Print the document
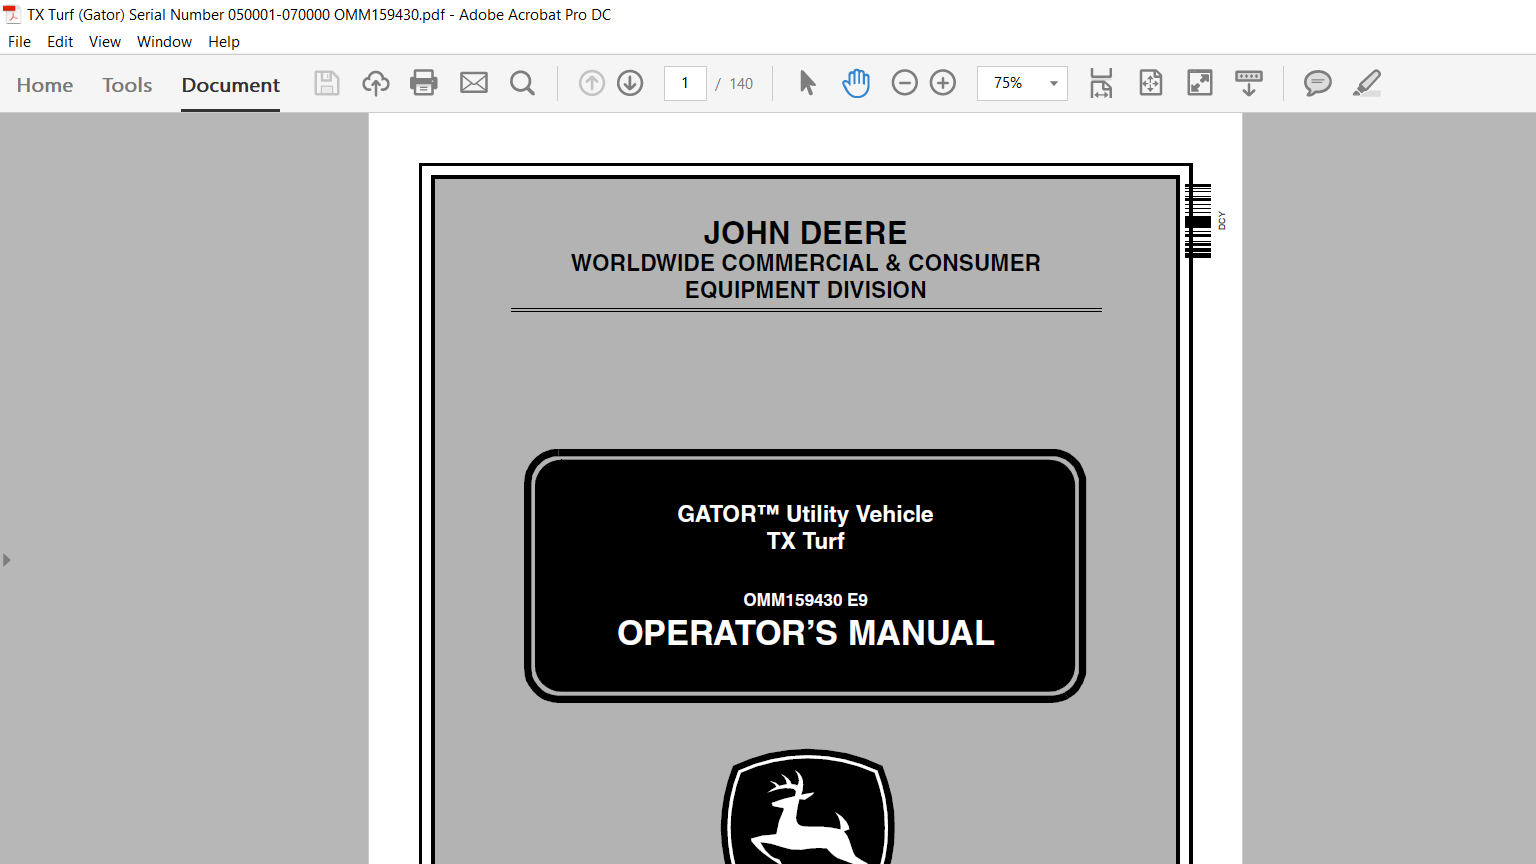Viewport: 1536px width, 864px height. (424, 83)
